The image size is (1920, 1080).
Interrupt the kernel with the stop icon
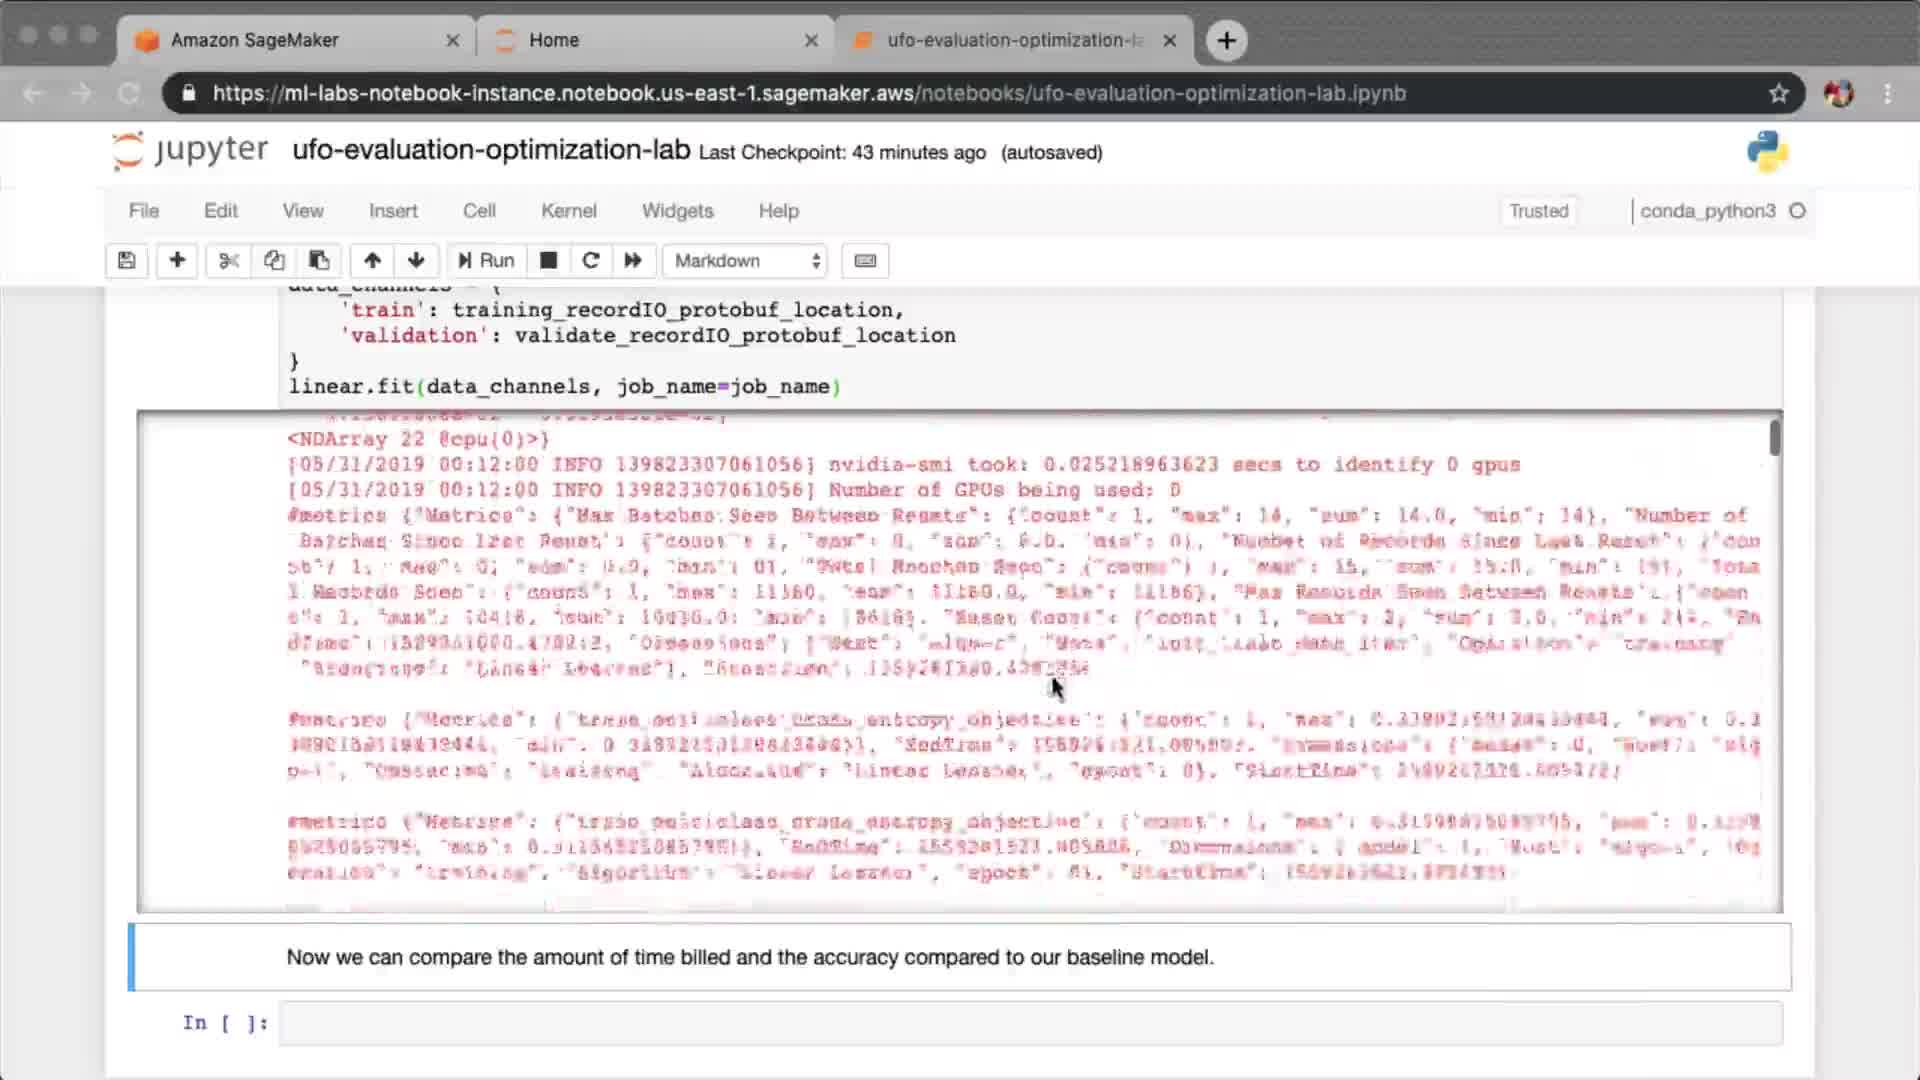(548, 261)
